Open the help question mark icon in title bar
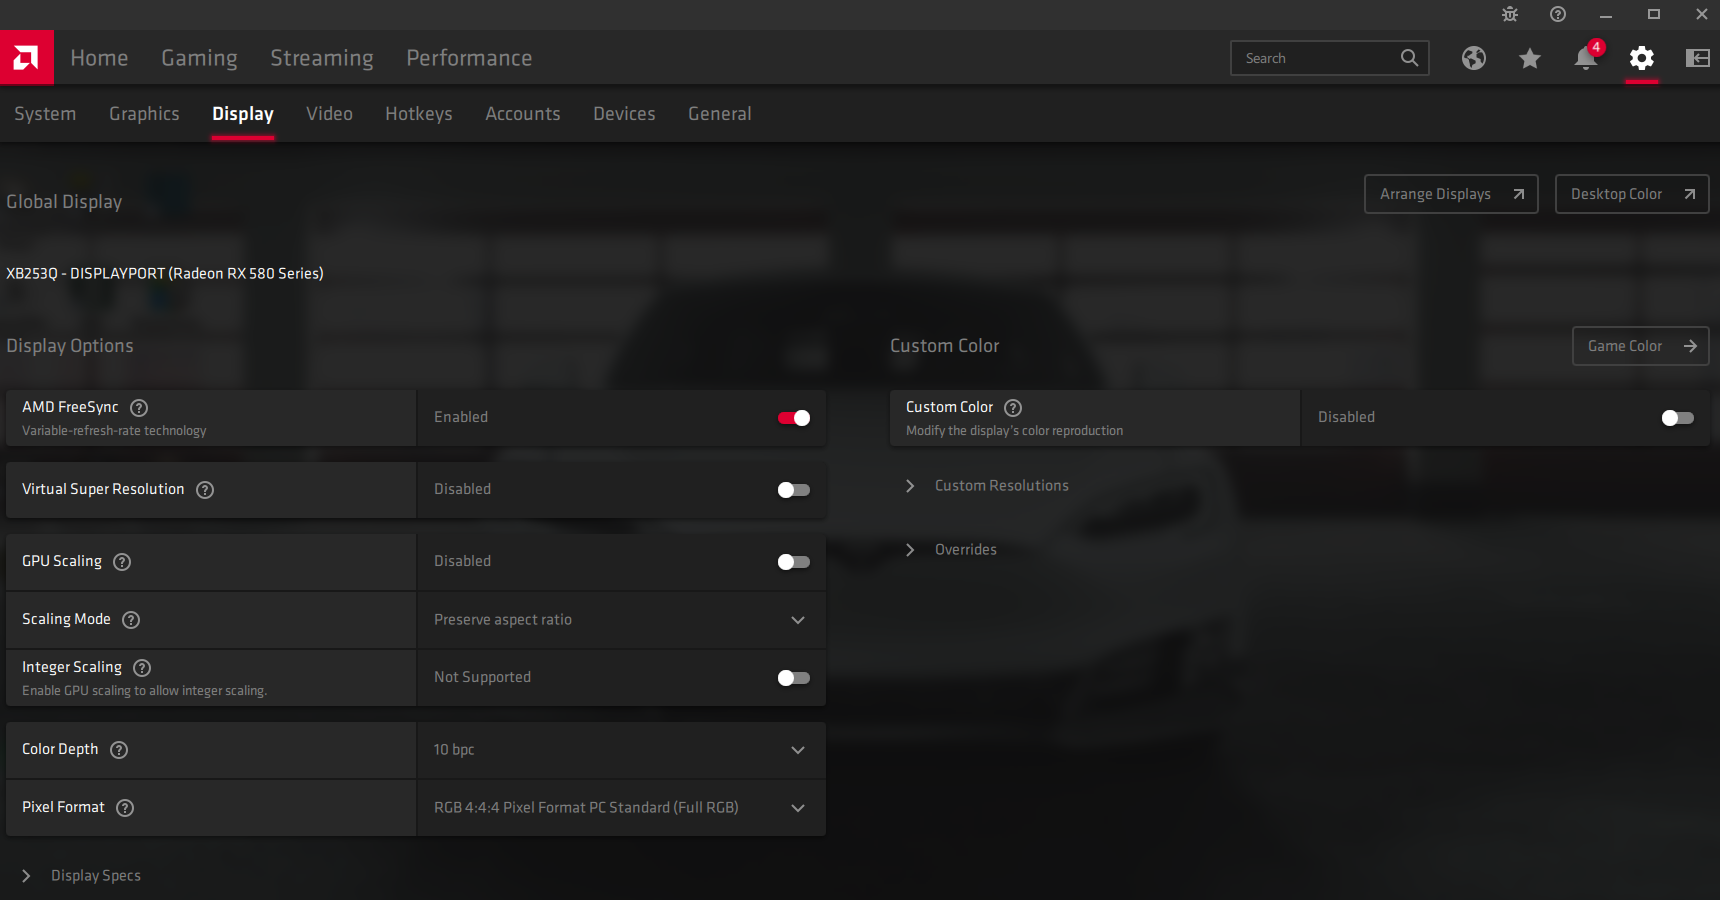1720x900 pixels. click(1558, 14)
